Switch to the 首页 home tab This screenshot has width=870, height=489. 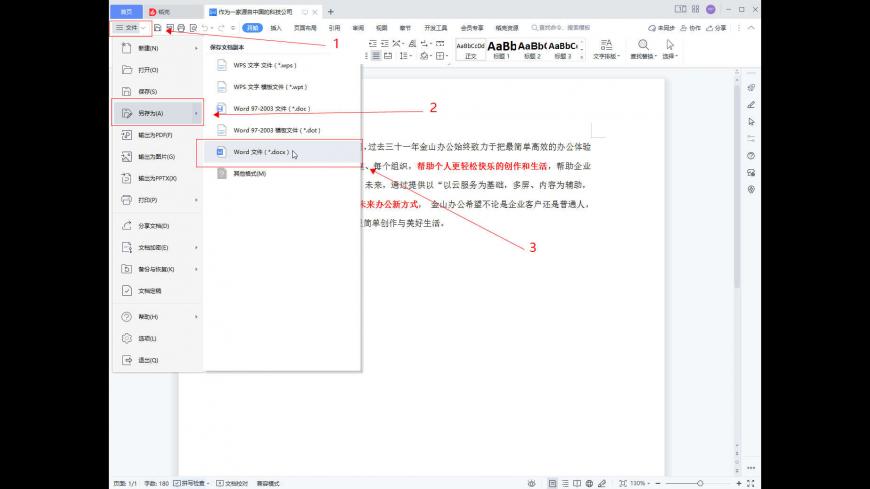click(127, 12)
